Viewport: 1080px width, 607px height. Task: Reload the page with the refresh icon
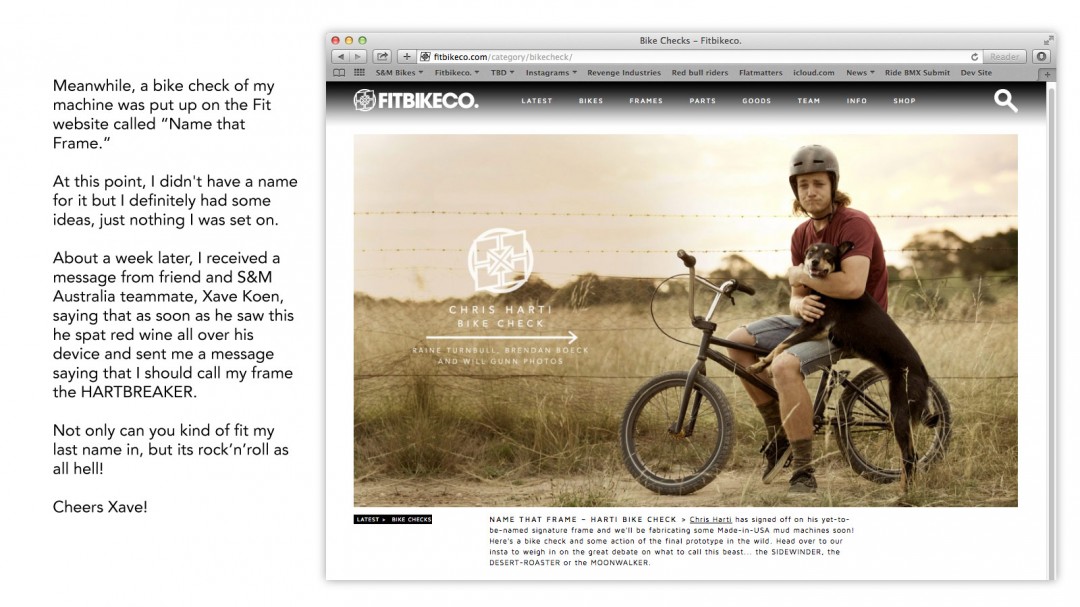974,57
